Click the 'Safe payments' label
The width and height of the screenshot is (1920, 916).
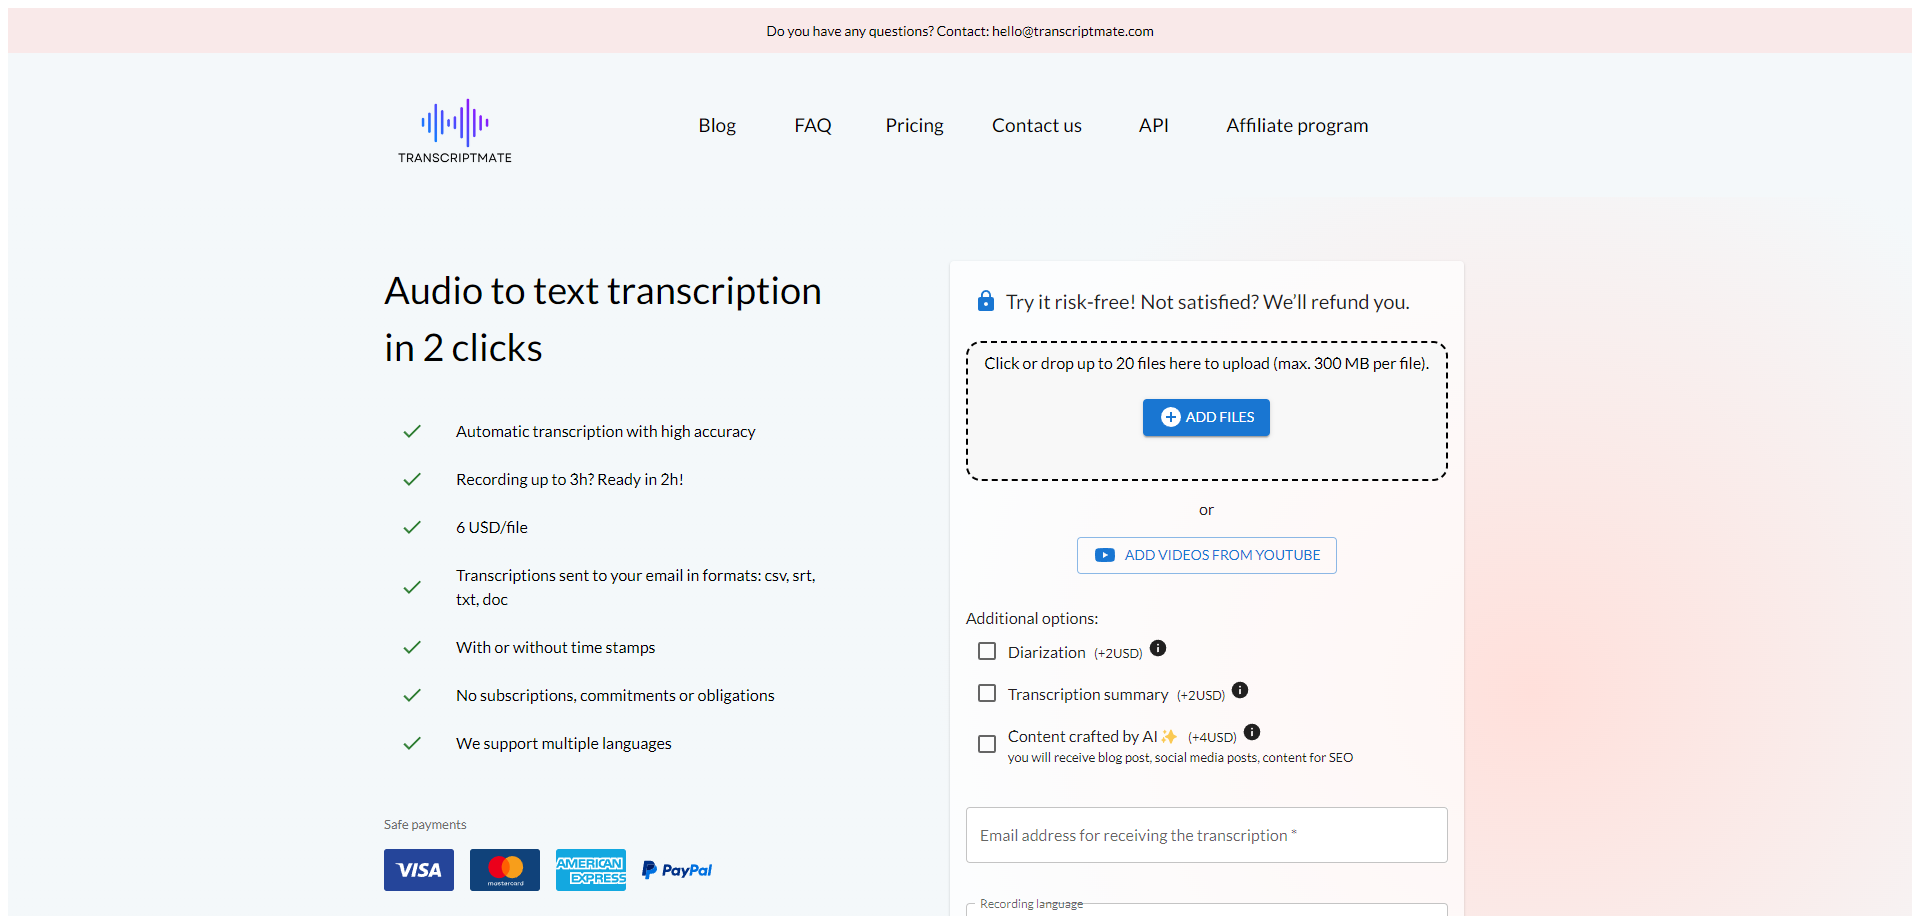click(425, 824)
